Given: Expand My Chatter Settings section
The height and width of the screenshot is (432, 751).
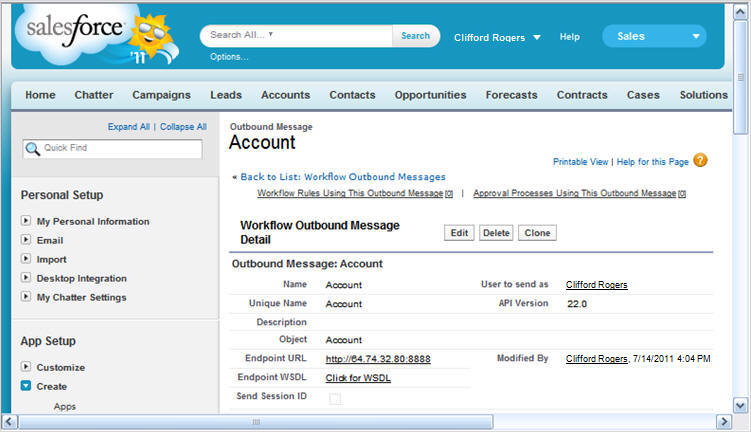Looking at the screenshot, I should click(26, 296).
